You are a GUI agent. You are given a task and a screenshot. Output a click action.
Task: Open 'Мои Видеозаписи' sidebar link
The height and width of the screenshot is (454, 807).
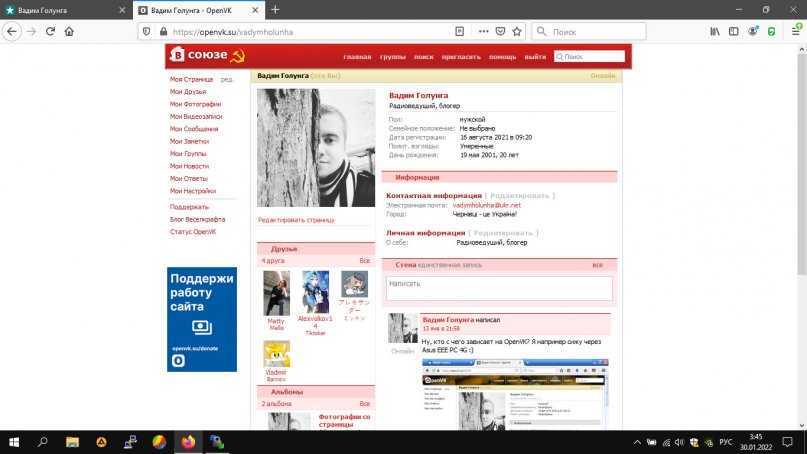196,116
